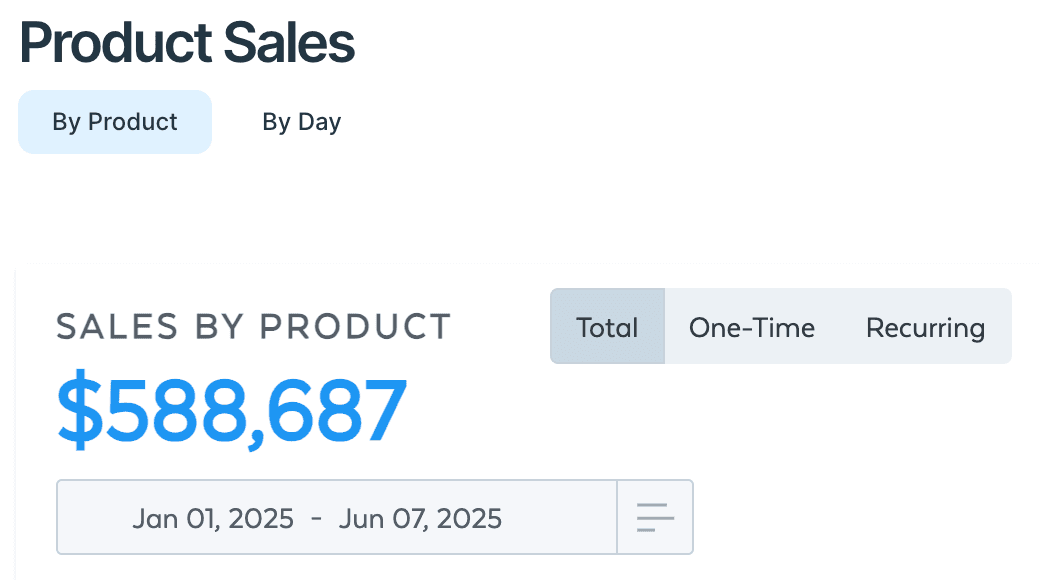This screenshot has height=580, width=1040.
Task: Change the Jun 07, 2025 end date
Action: pyautogui.click(x=420, y=518)
